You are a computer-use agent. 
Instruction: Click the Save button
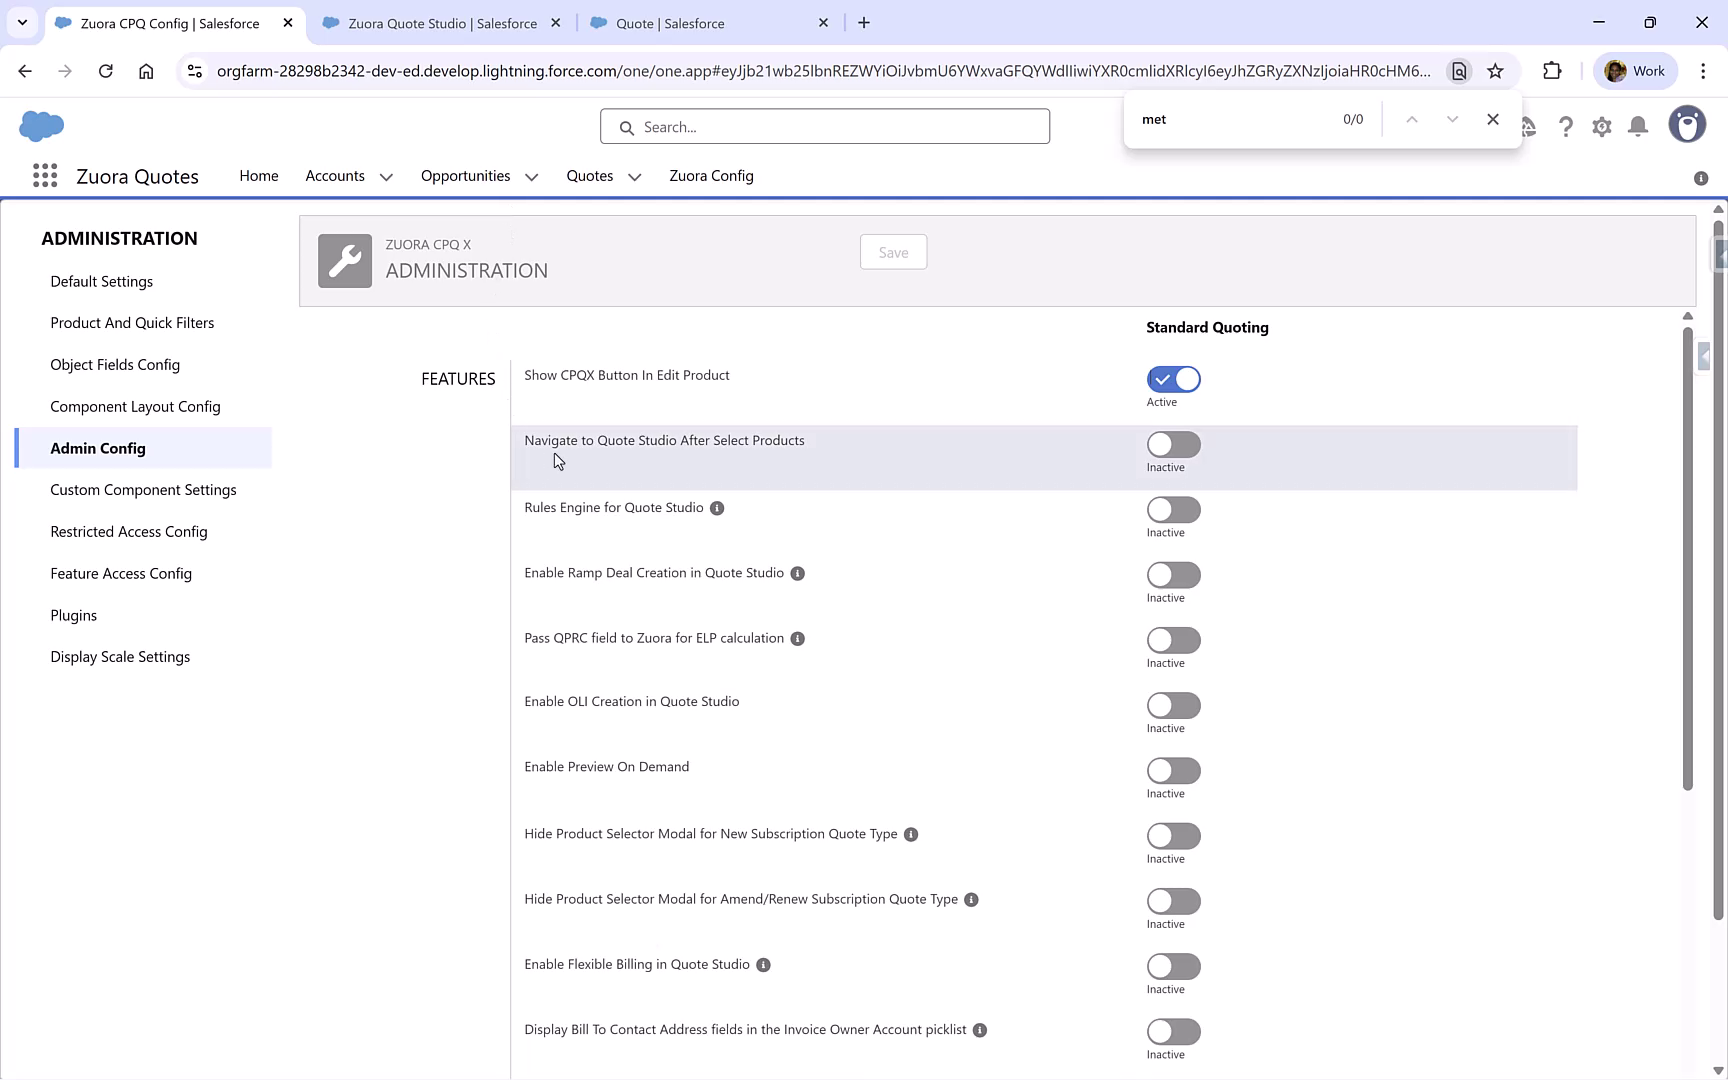pos(893,252)
